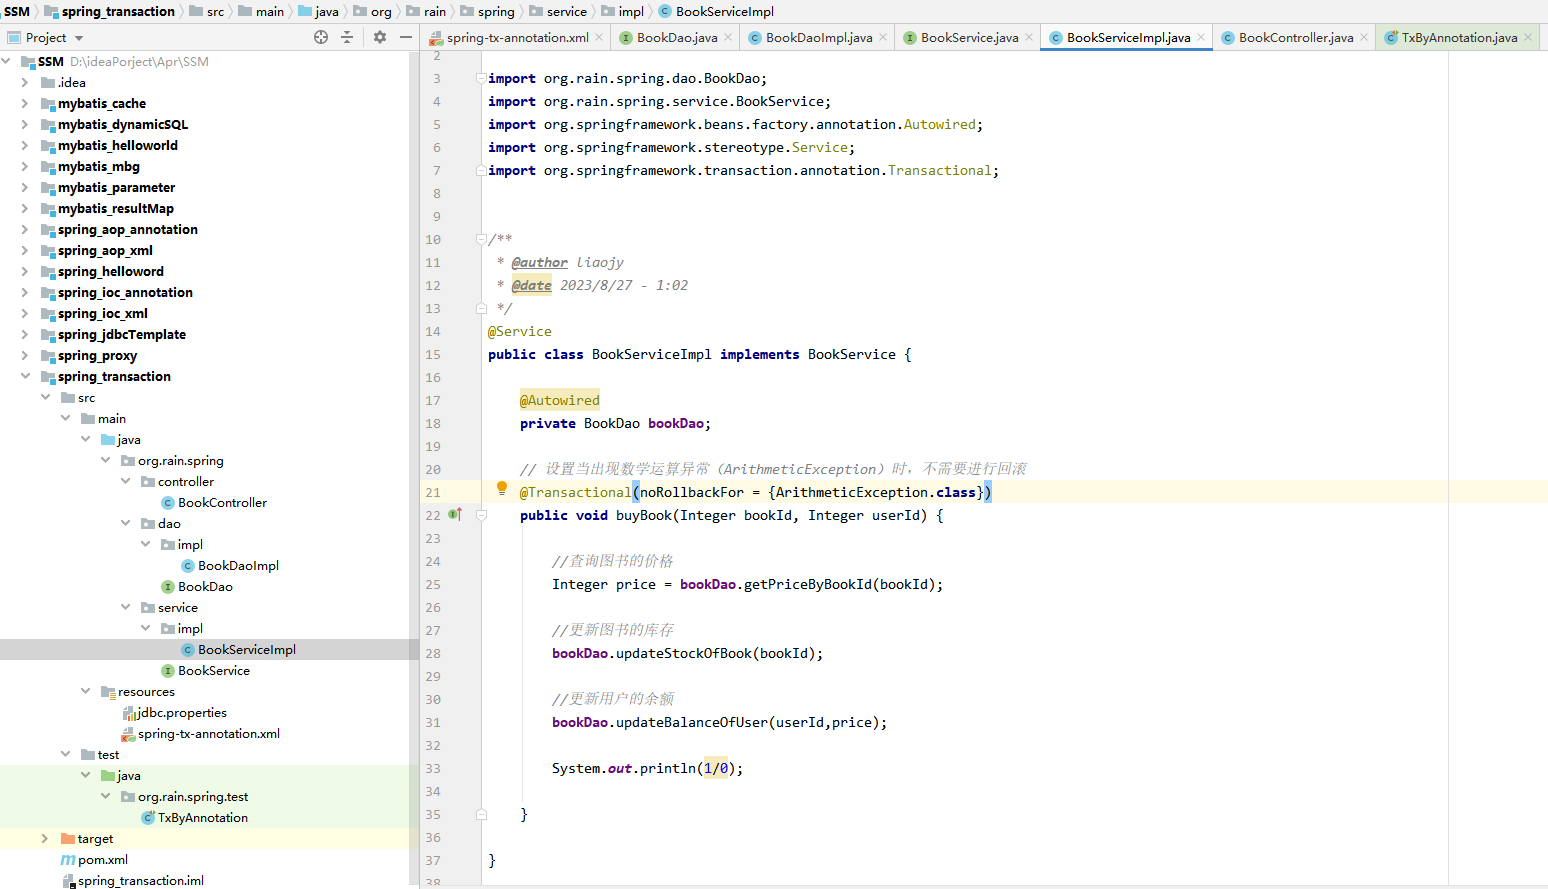Click spring_transaction breadcrumb
Image resolution: width=1548 pixels, height=889 pixels.
click(118, 11)
